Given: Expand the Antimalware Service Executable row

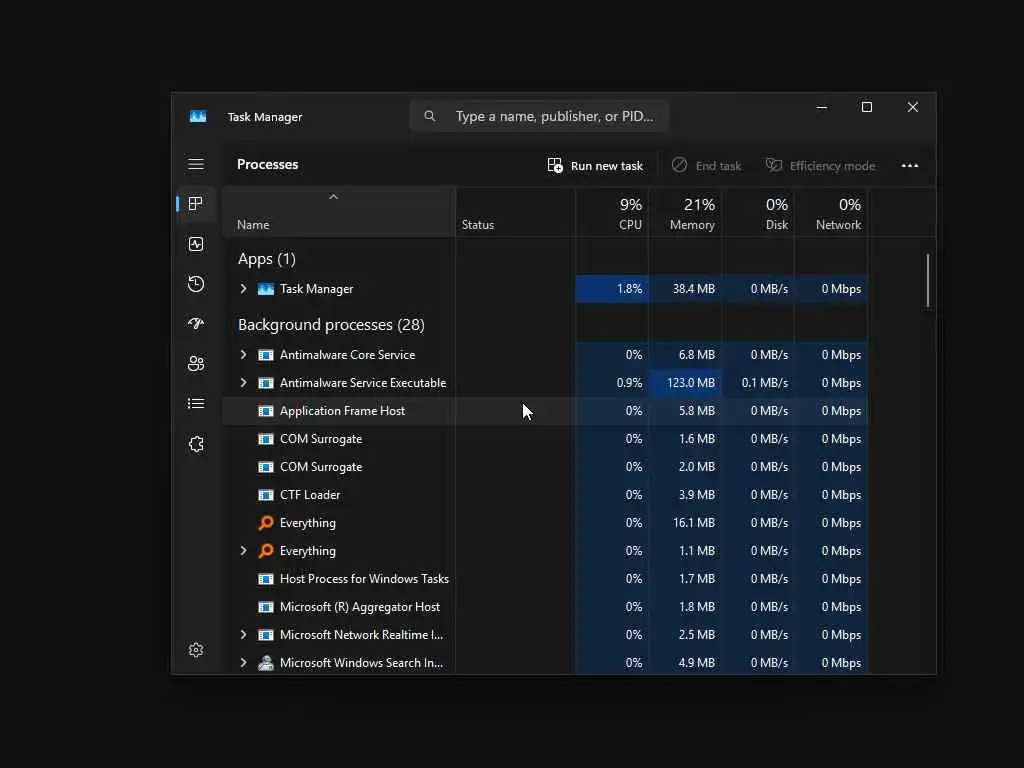Looking at the screenshot, I should pyautogui.click(x=243, y=383).
